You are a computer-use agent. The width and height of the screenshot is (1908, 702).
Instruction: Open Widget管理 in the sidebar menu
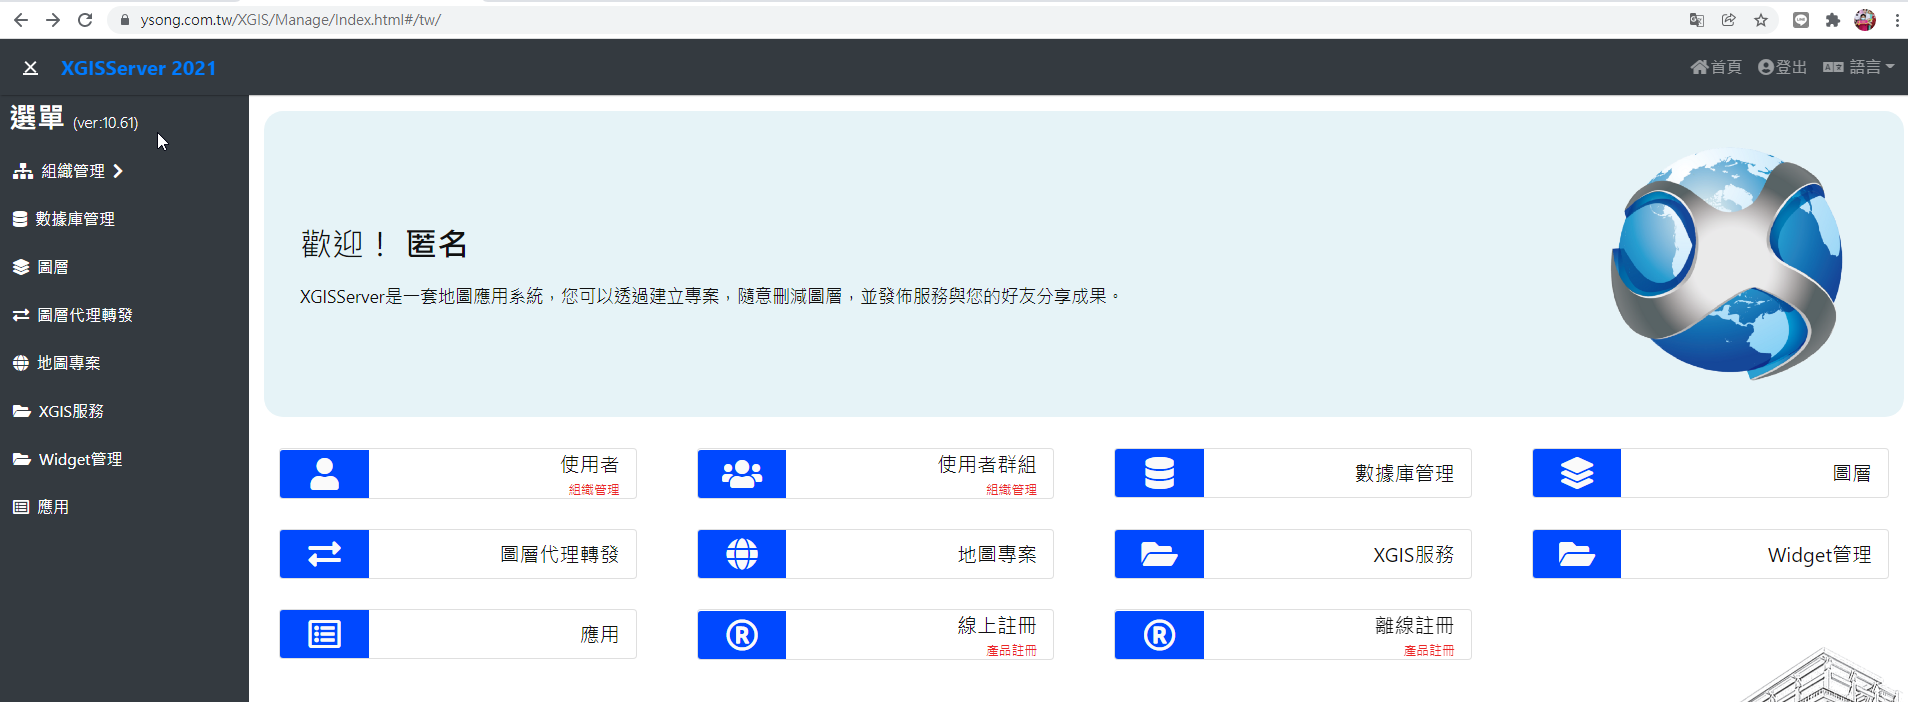click(x=67, y=459)
